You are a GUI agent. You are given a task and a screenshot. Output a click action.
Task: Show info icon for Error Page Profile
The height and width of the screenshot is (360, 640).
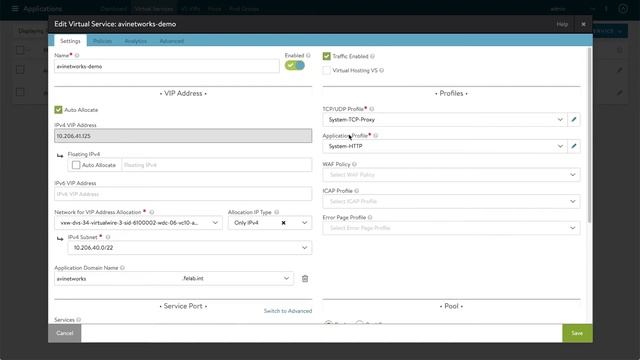pos(370,218)
